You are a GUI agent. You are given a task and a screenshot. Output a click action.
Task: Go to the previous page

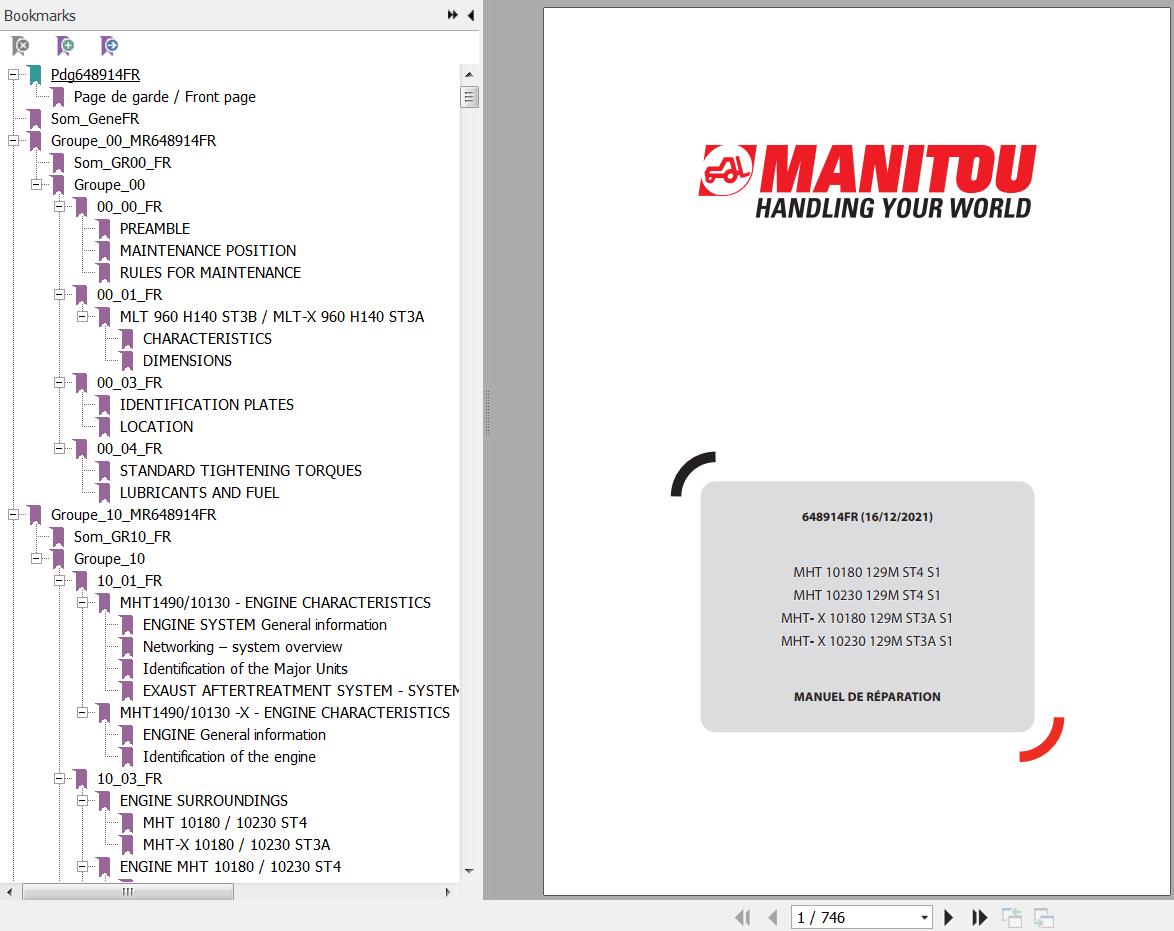tap(773, 918)
